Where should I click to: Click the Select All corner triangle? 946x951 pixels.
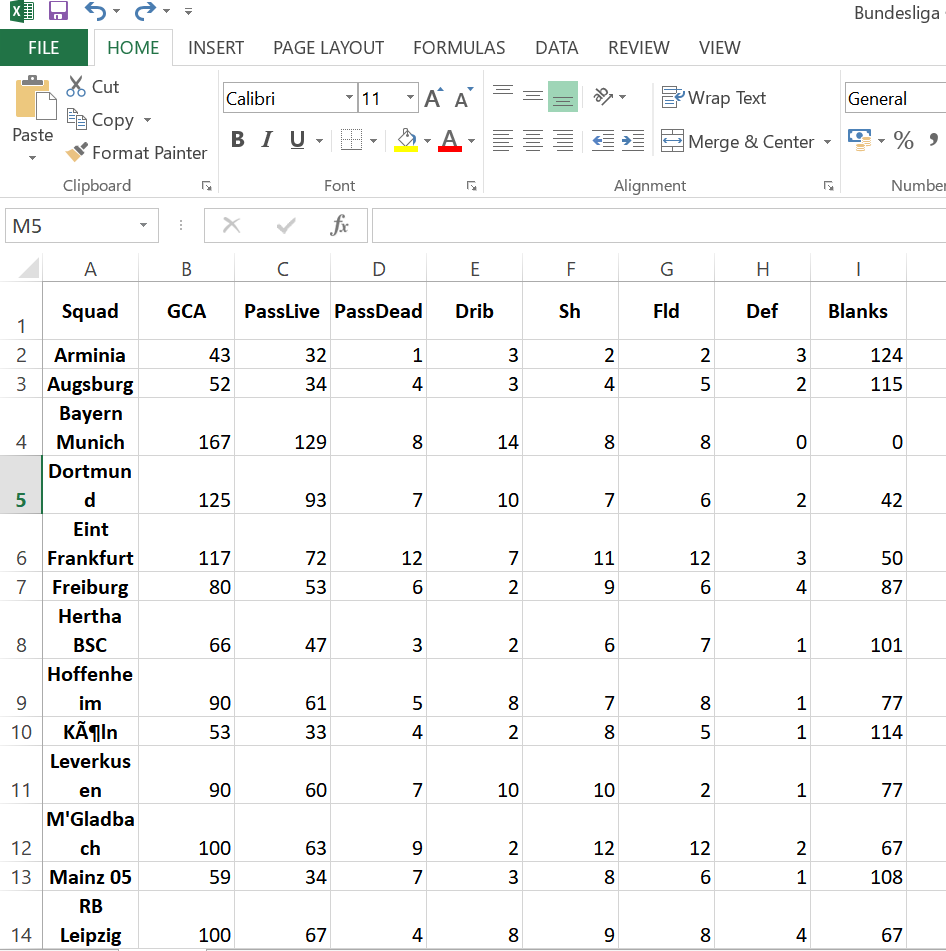point(29,267)
